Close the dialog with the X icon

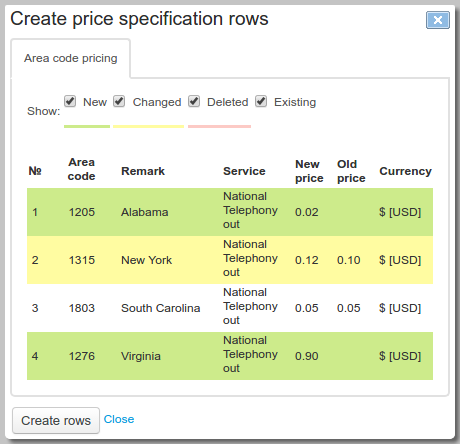click(x=438, y=20)
